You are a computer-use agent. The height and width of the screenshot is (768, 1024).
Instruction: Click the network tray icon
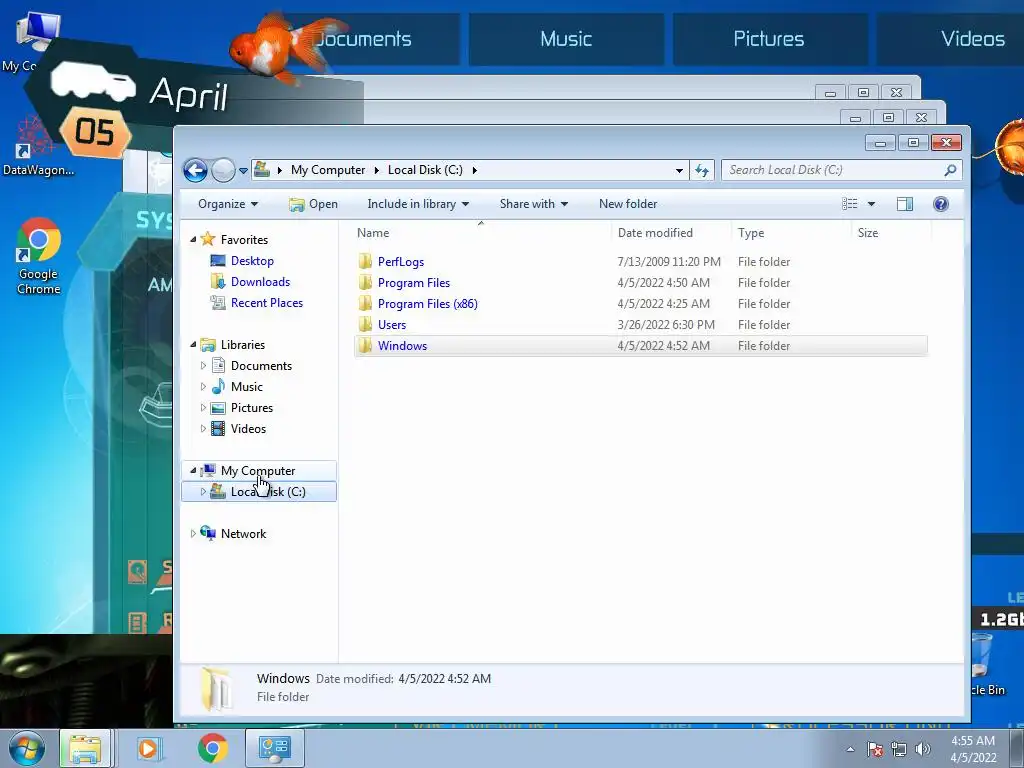899,749
